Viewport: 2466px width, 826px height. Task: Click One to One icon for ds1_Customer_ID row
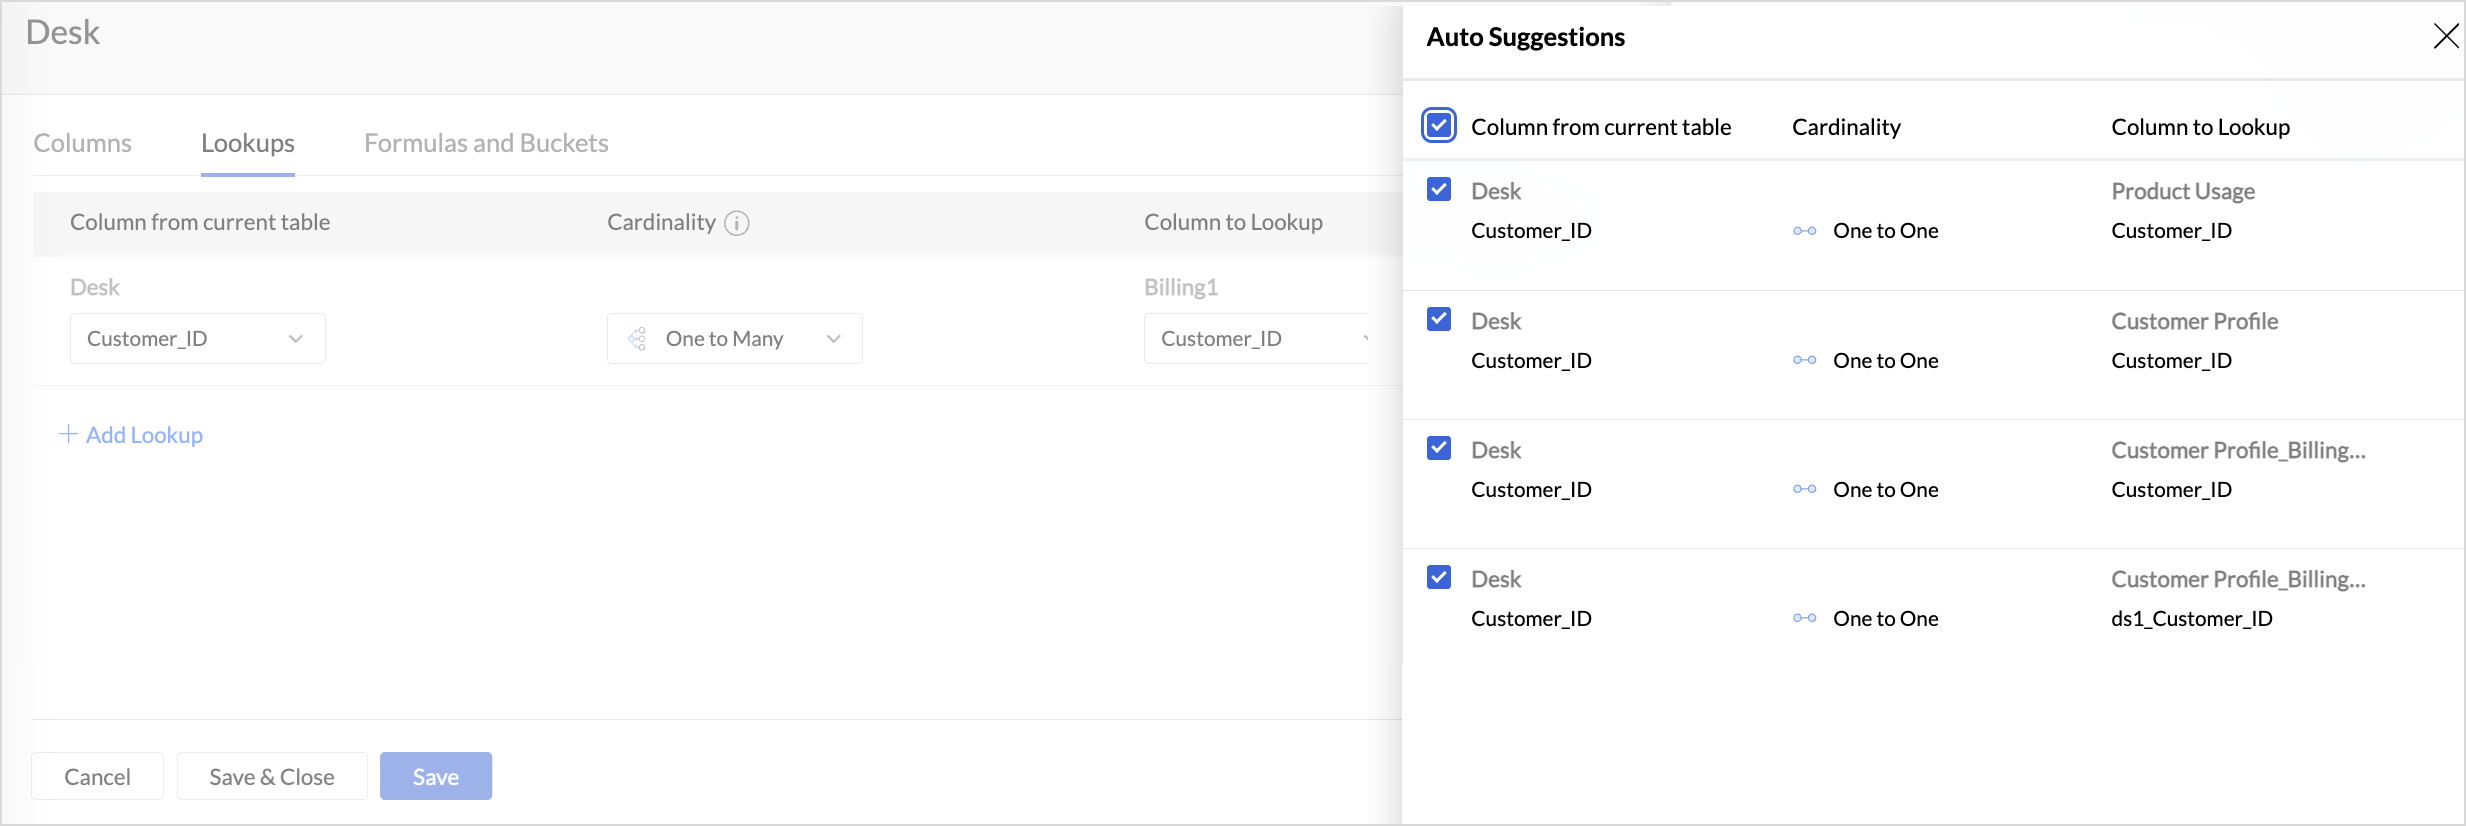click(x=1804, y=618)
